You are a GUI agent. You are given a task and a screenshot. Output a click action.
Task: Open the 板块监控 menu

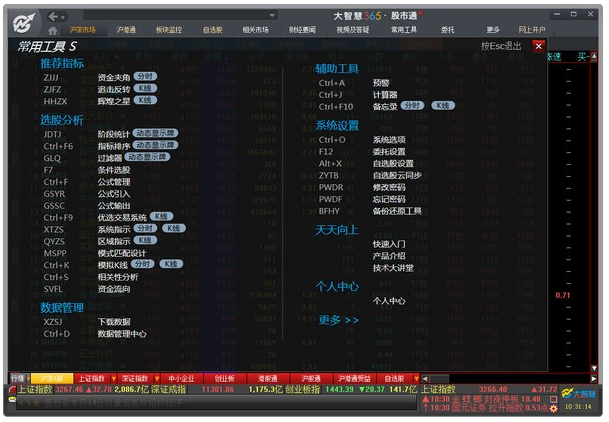click(169, 30)
